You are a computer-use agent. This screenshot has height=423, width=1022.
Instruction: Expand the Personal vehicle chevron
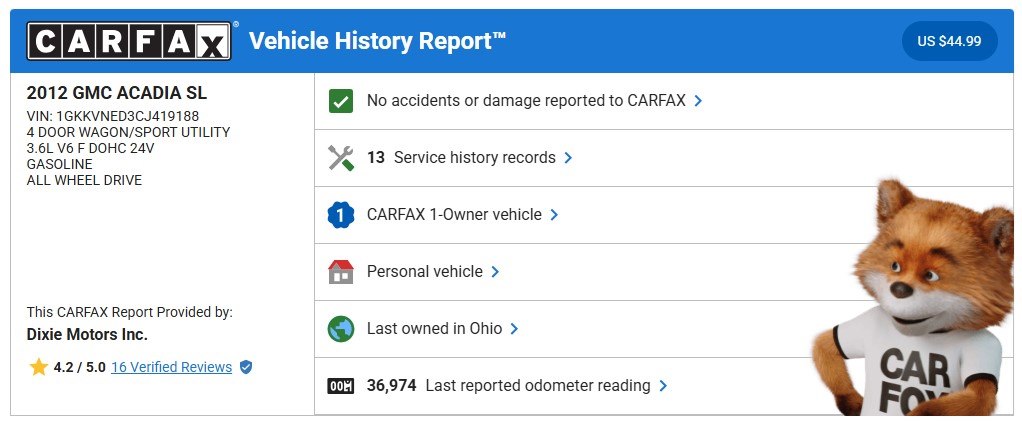(x=495, y=272)
